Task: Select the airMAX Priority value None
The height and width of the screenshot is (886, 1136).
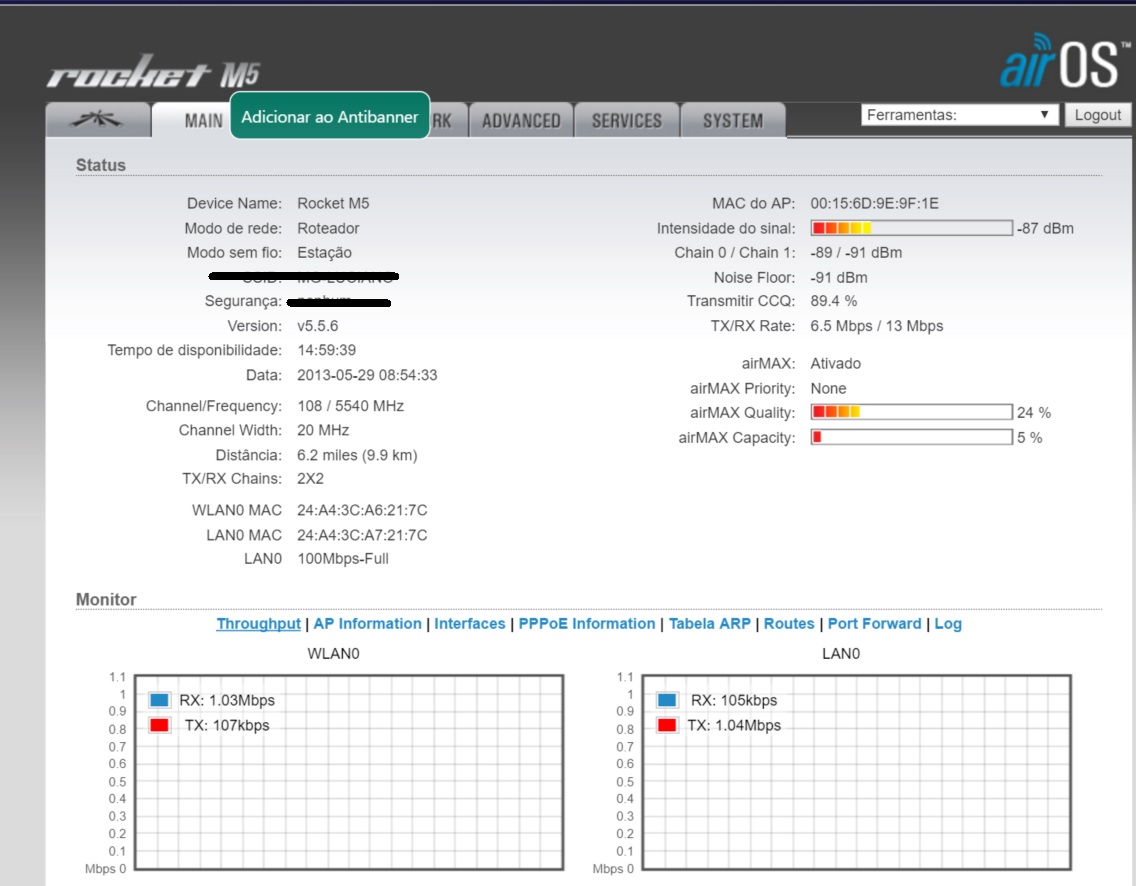Action: tap(828, 388)
